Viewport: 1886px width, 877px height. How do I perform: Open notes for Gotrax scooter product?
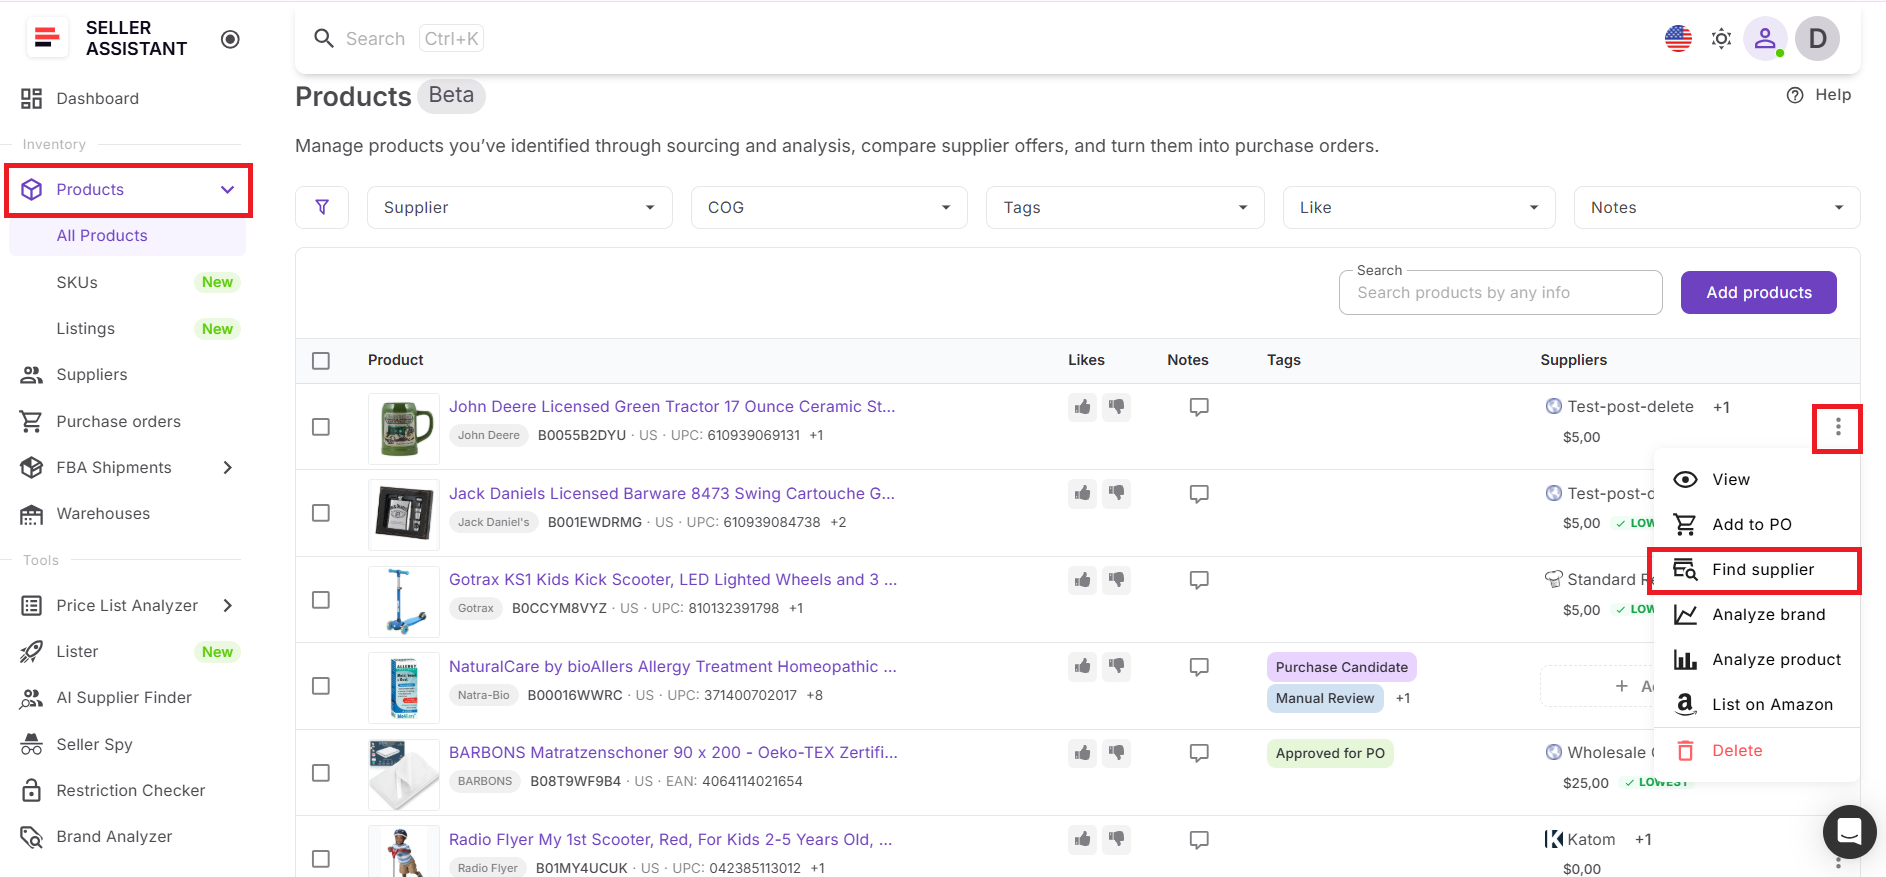(1199, 580)
